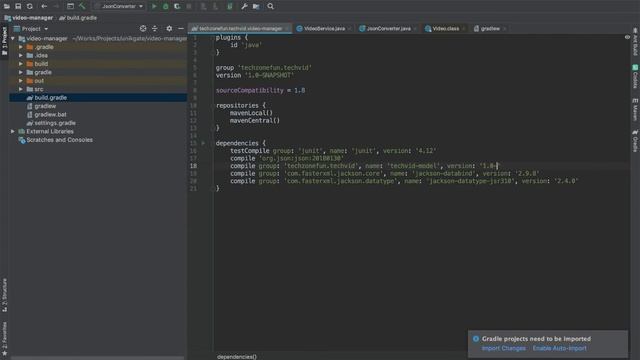Image resolution: width=640 pixels, height=360 pixels.
Task: Click the Save All toolbar icon
Action: coord(18,6)
